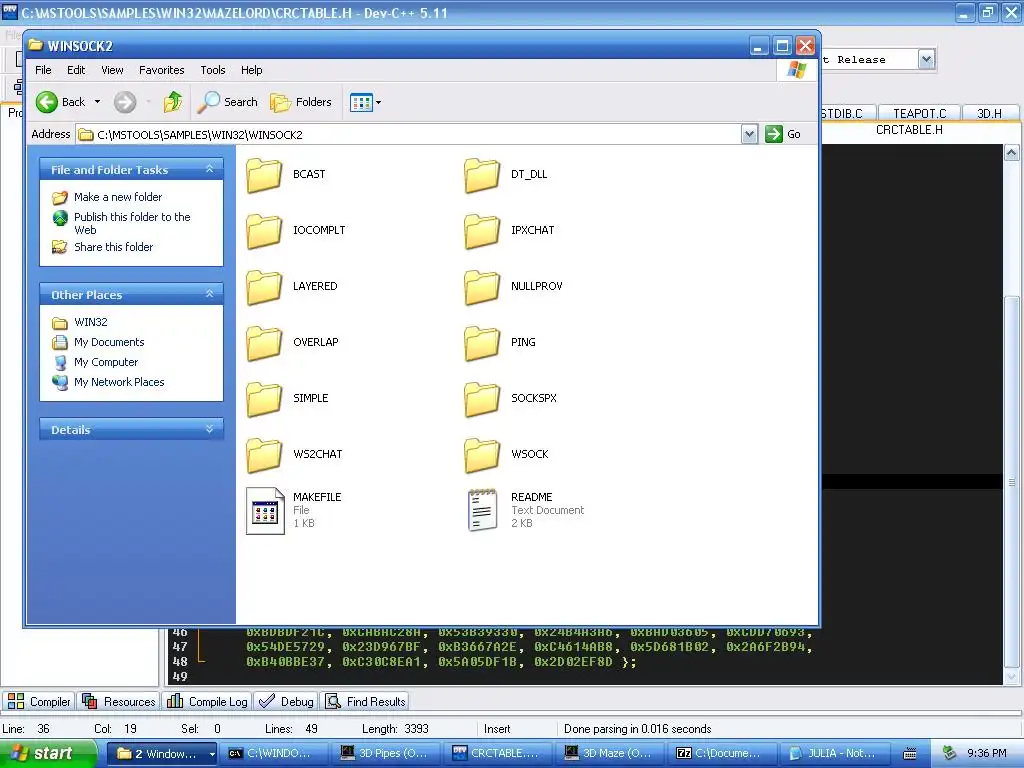
Task: Open My Network Places link
Action: point(119,382)
